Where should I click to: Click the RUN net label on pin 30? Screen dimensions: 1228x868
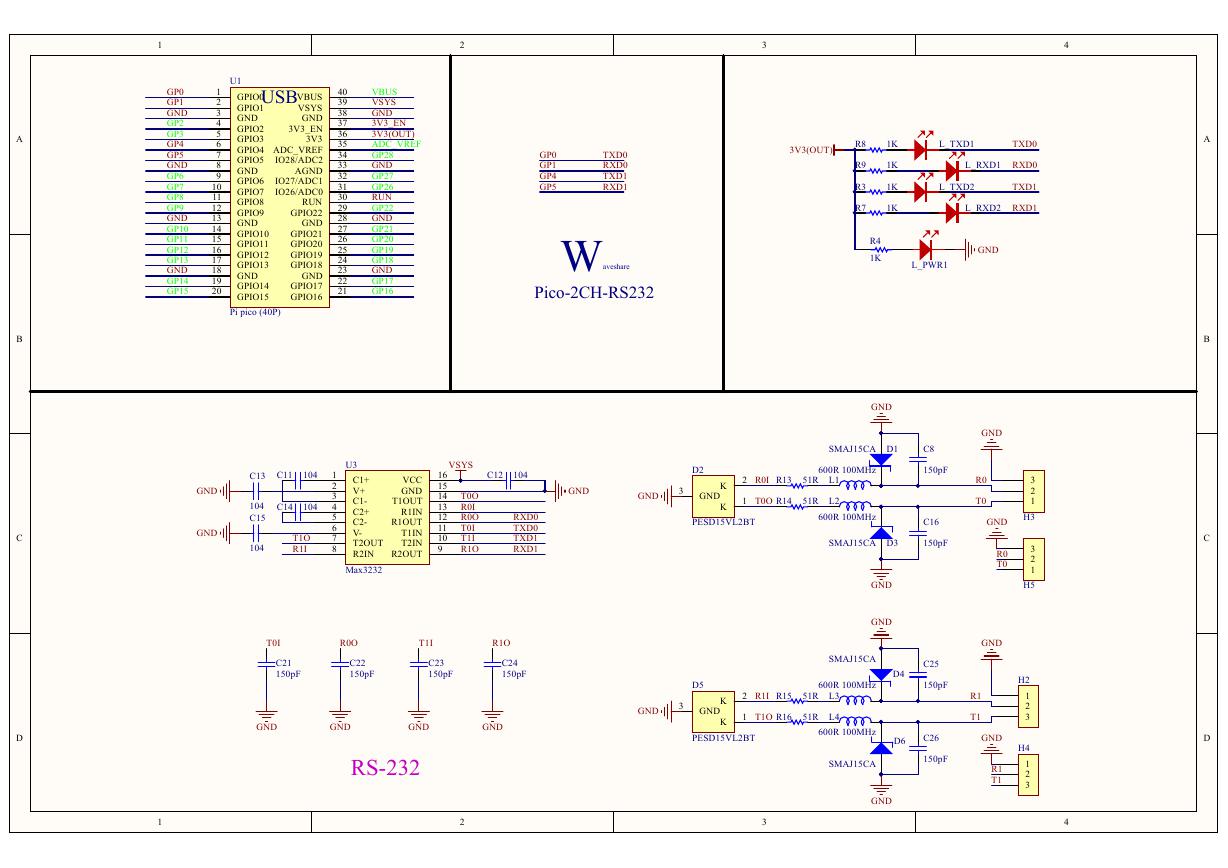click(x=381, y=197)
